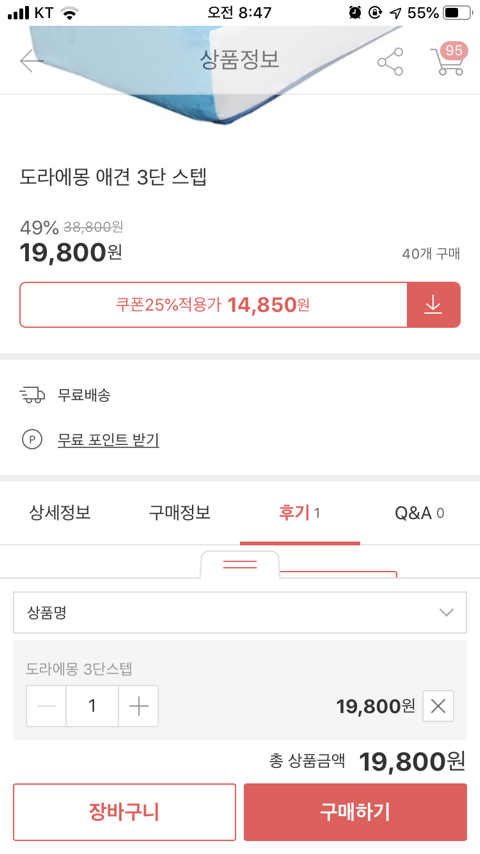480x854 pixels.
Task: Tap the 구매하기 buy button
Action: click(355, 812)
